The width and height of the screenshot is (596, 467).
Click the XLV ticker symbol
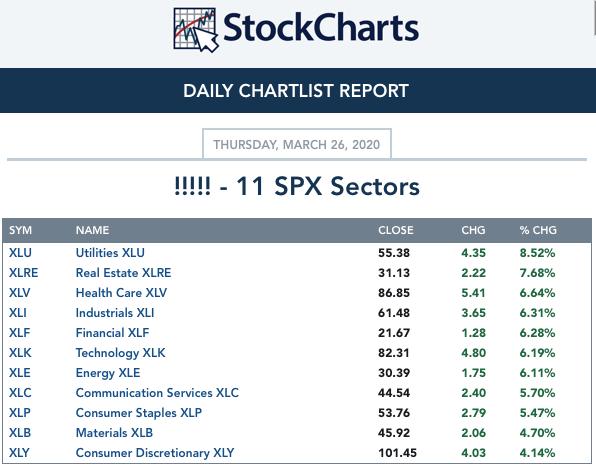19,293
